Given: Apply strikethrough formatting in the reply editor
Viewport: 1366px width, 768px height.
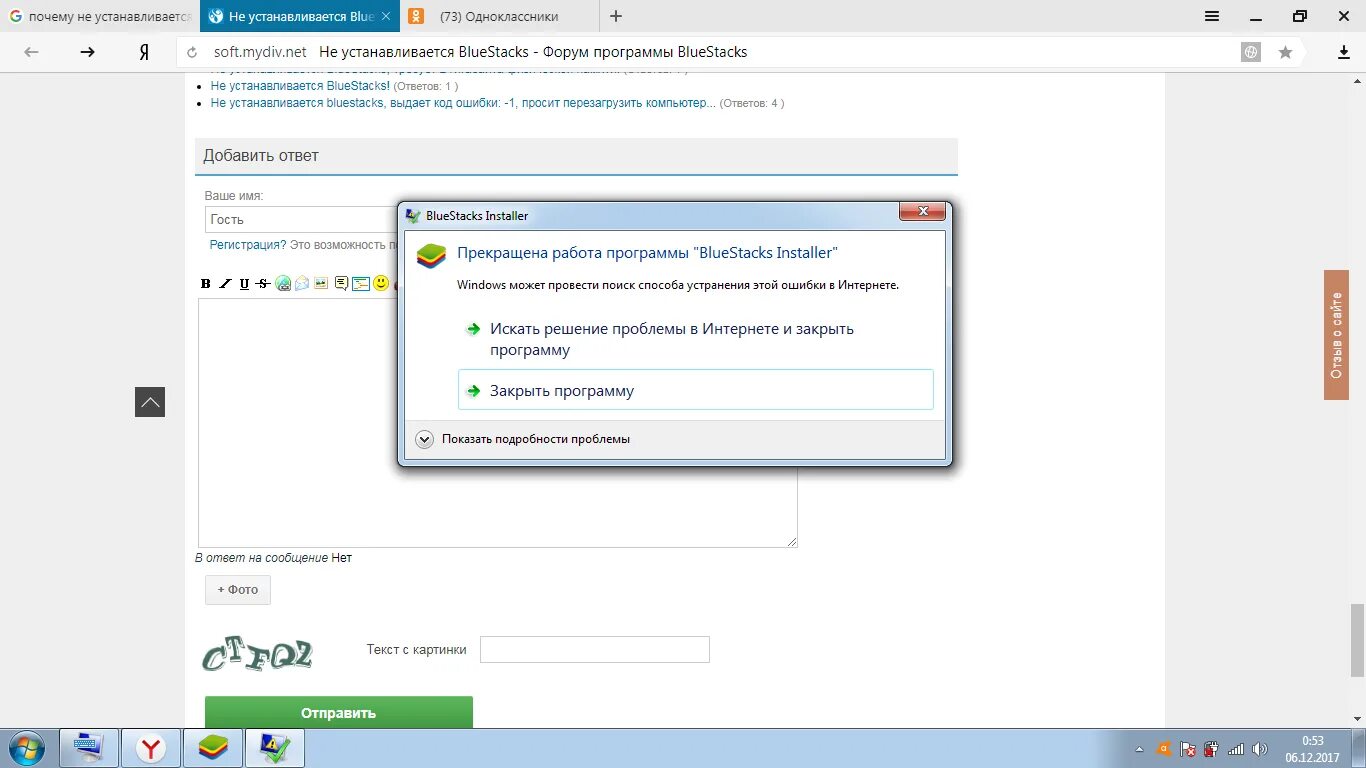Looking at the screenshot, I should [263, 284].
